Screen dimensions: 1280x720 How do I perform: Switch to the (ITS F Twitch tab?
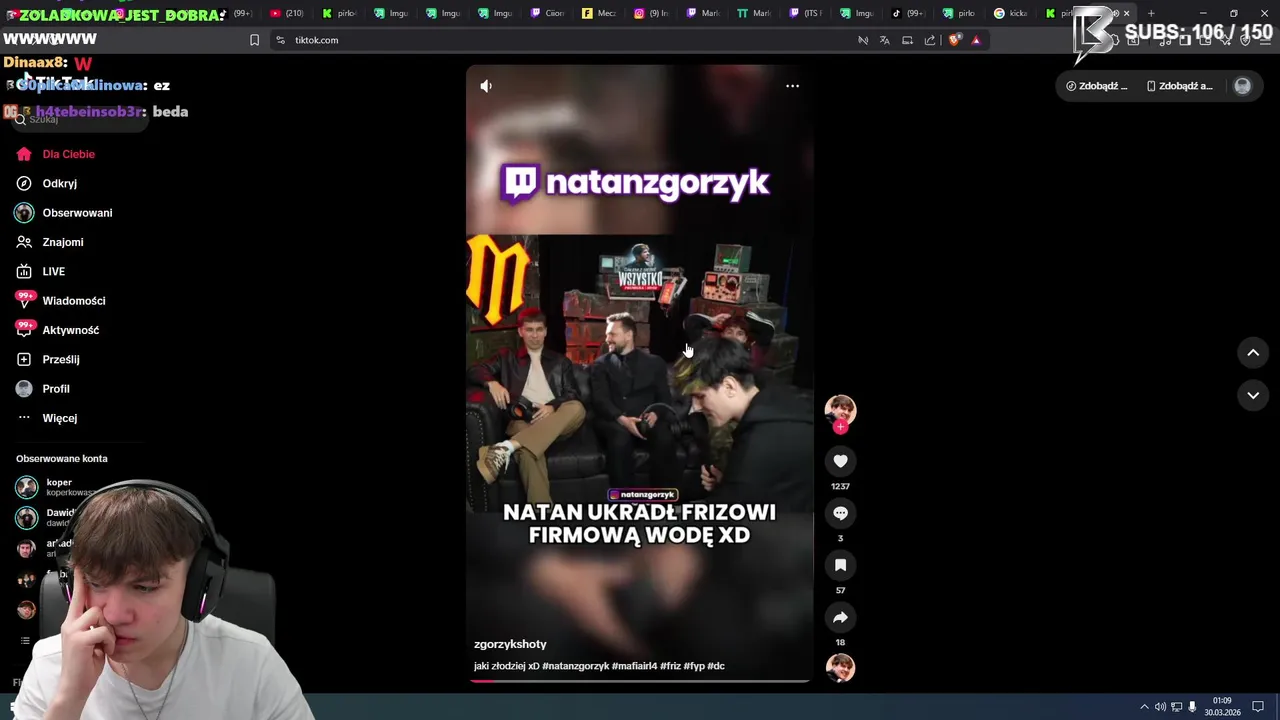tap(806, 13)
